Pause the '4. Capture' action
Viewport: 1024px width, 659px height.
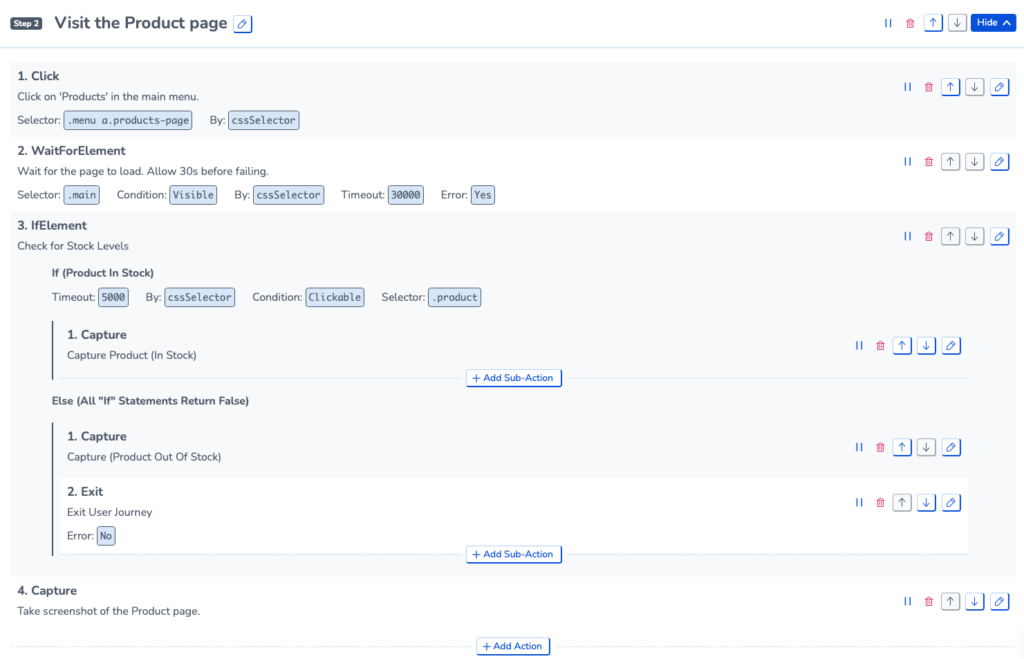(908, 602)
